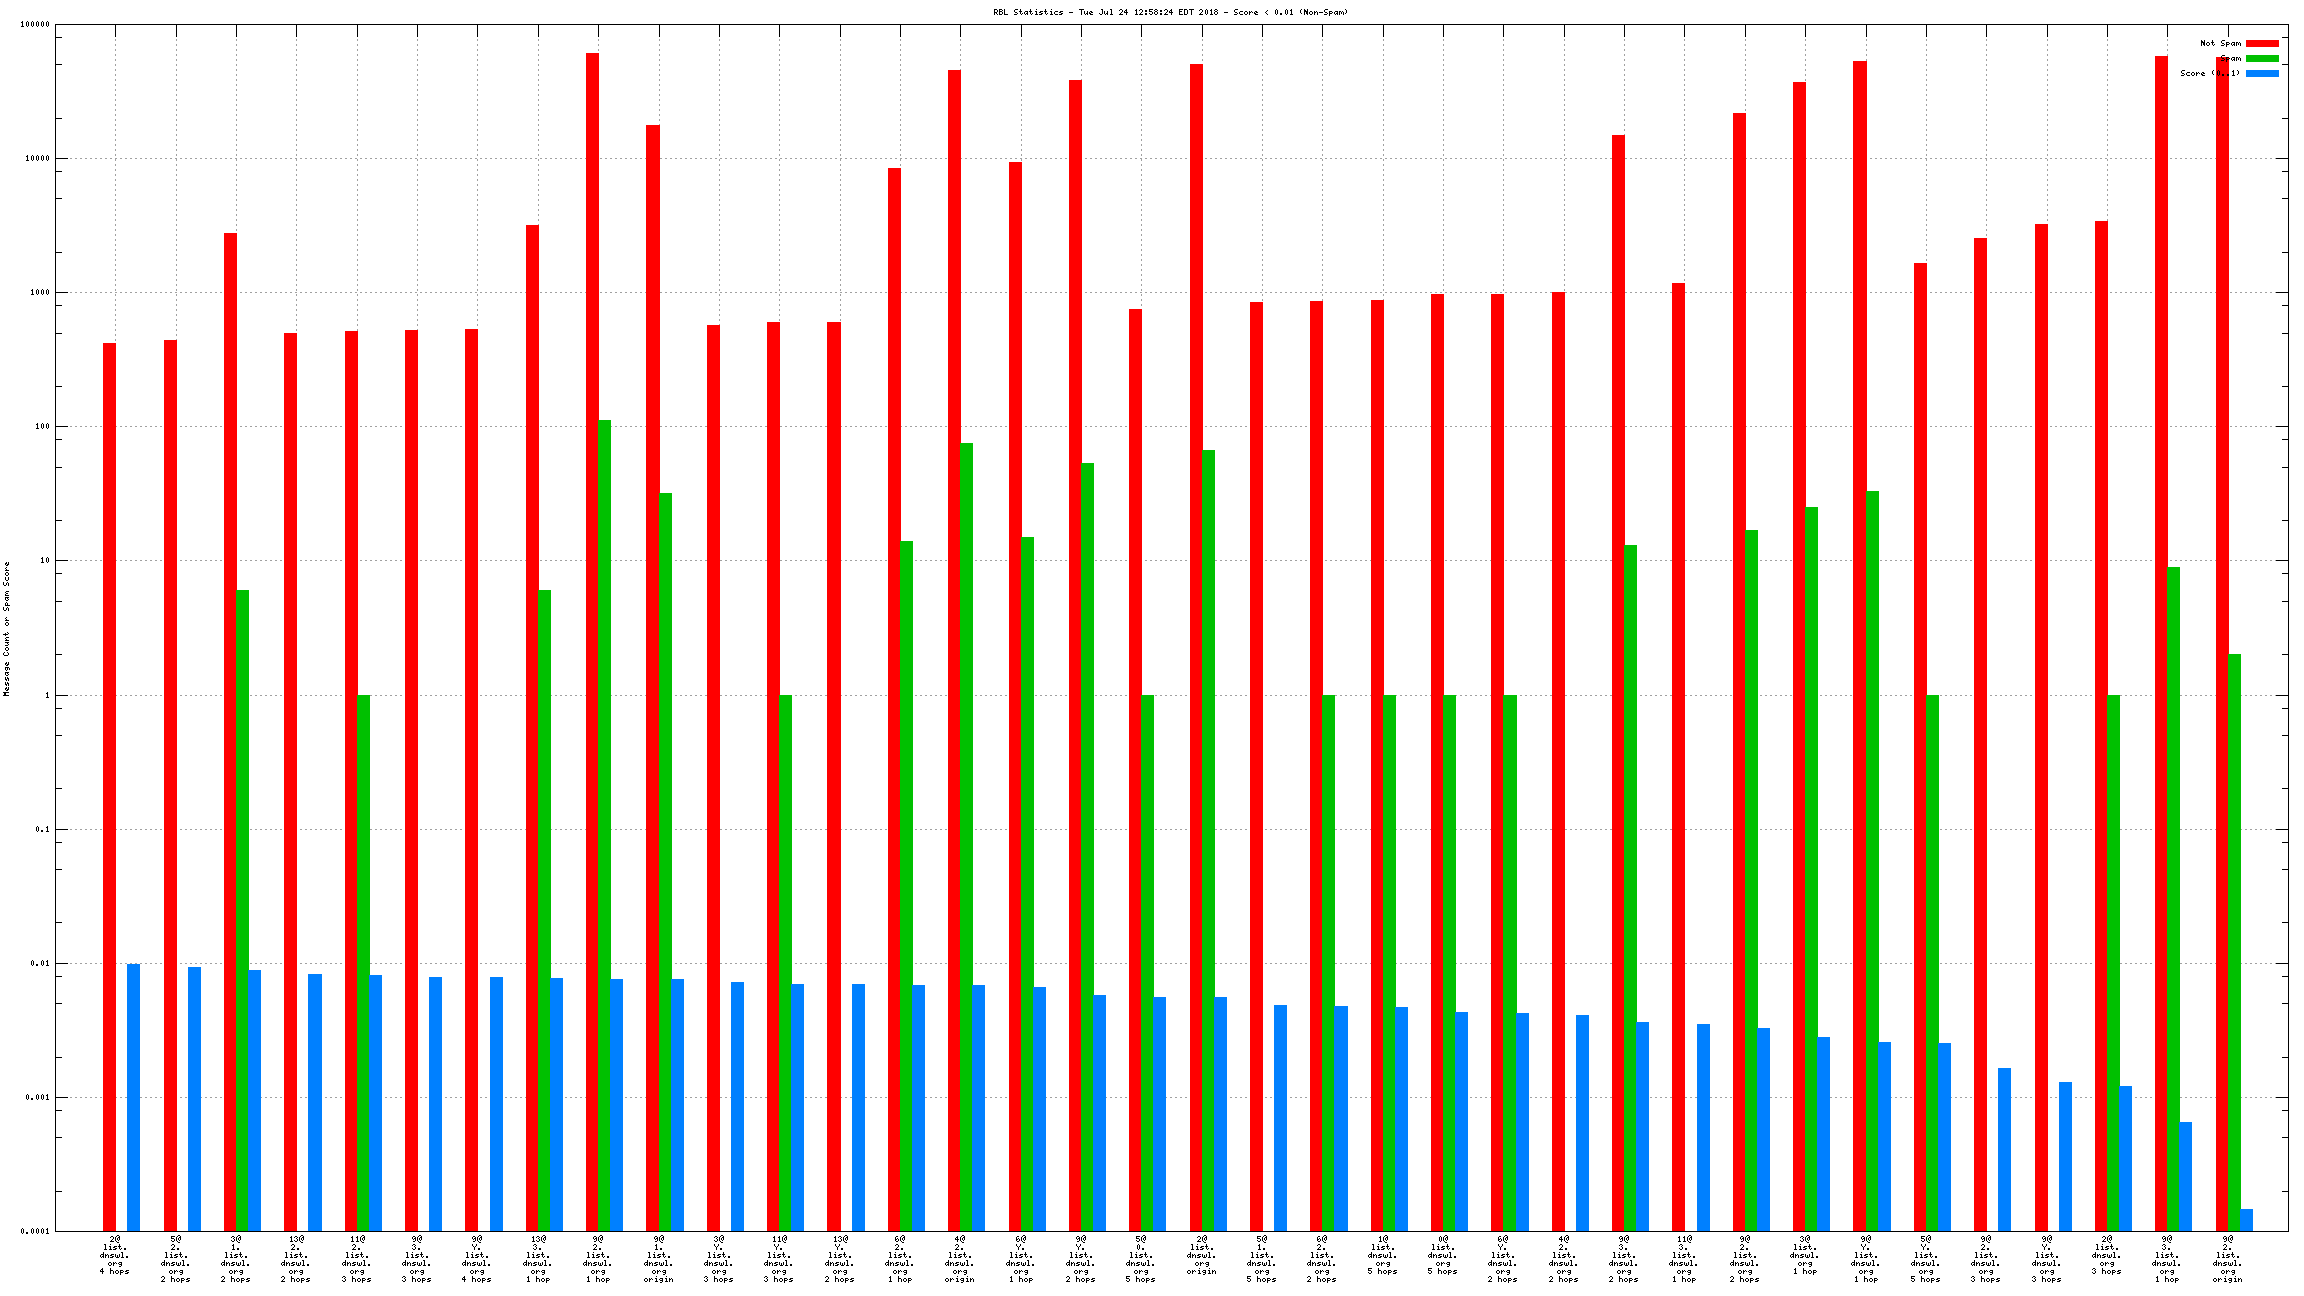The width and height of the screenshot is (2304, 1296).
Task: Click the leftmost green Spam bar
Action: [x=242, y=910]
